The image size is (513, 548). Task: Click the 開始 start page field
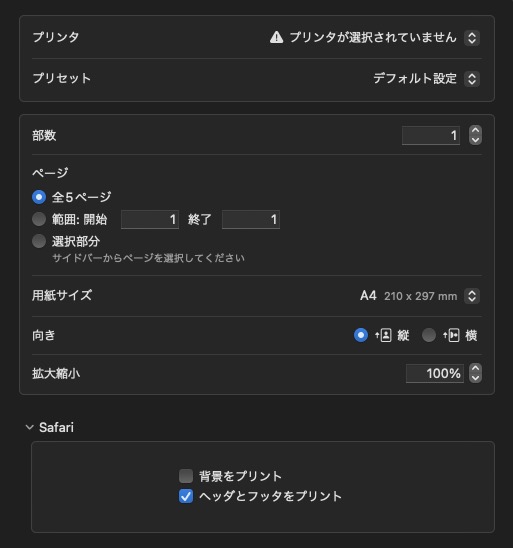click(x=150, y=219)
